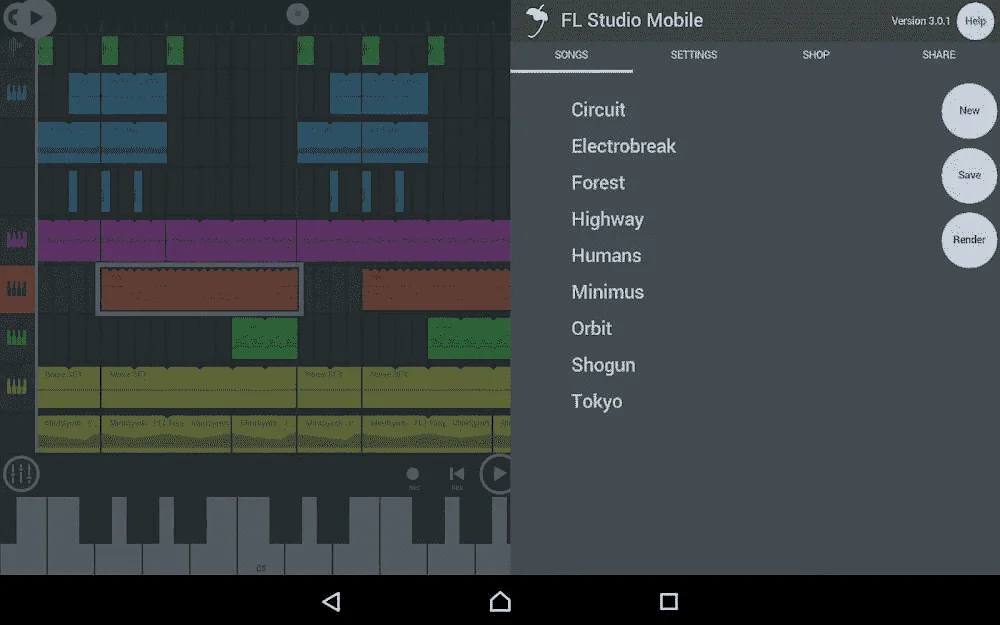Open the SHARE tab

coord(939,55)
